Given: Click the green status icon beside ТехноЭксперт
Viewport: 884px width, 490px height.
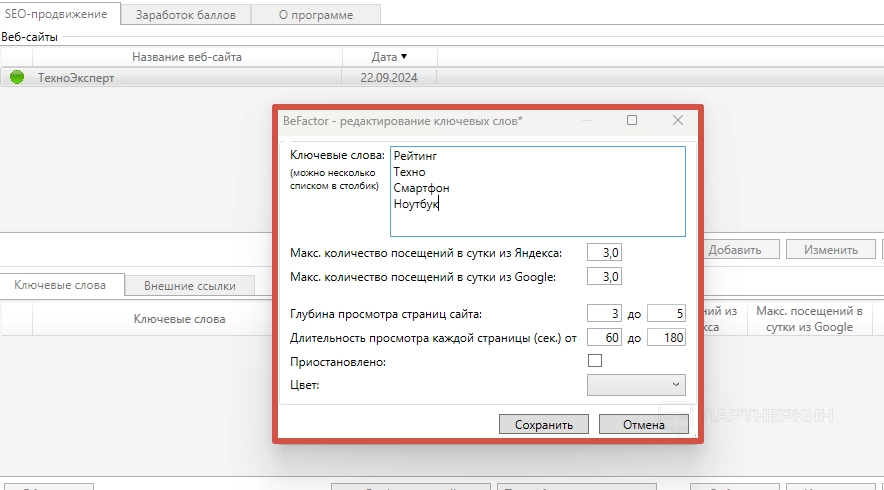Looking at the screenshot, I should click(17, 77).
